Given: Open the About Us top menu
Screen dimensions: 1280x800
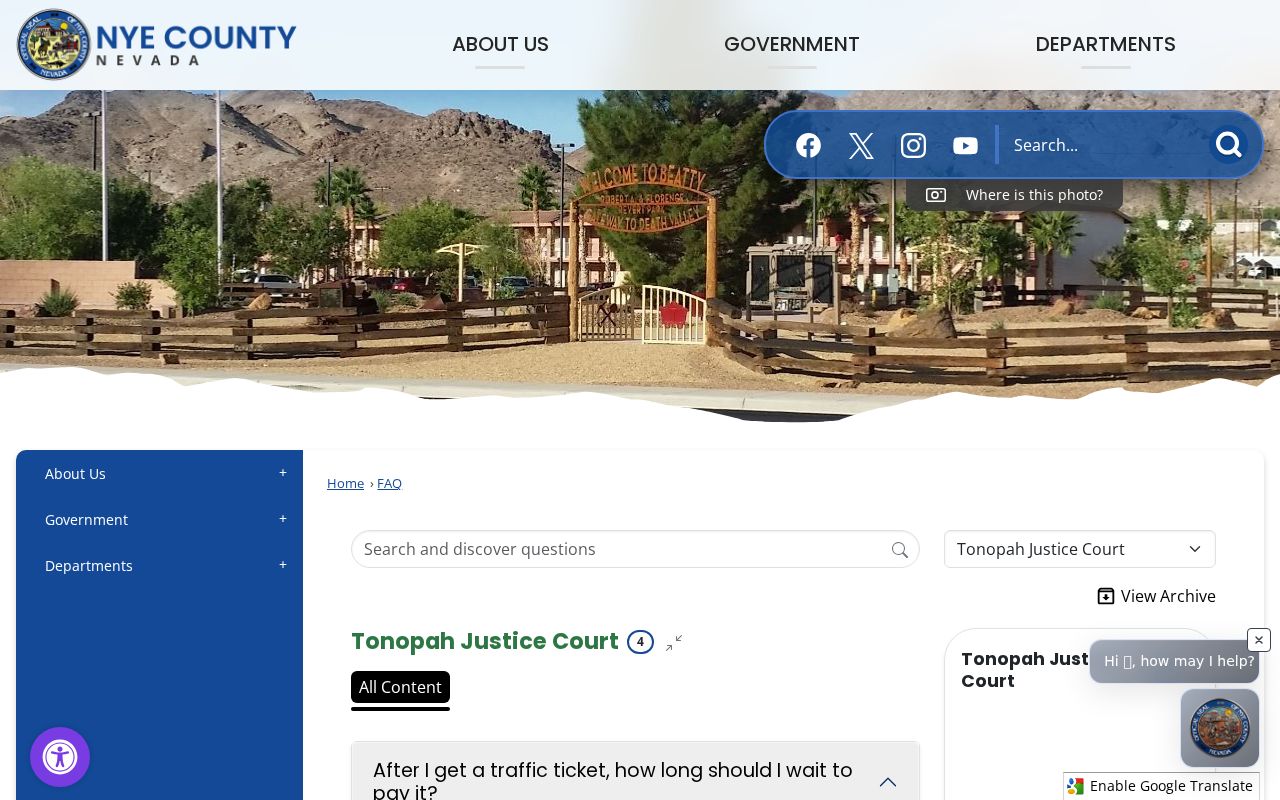Looking at the screenshot, I should pos(500,45).
